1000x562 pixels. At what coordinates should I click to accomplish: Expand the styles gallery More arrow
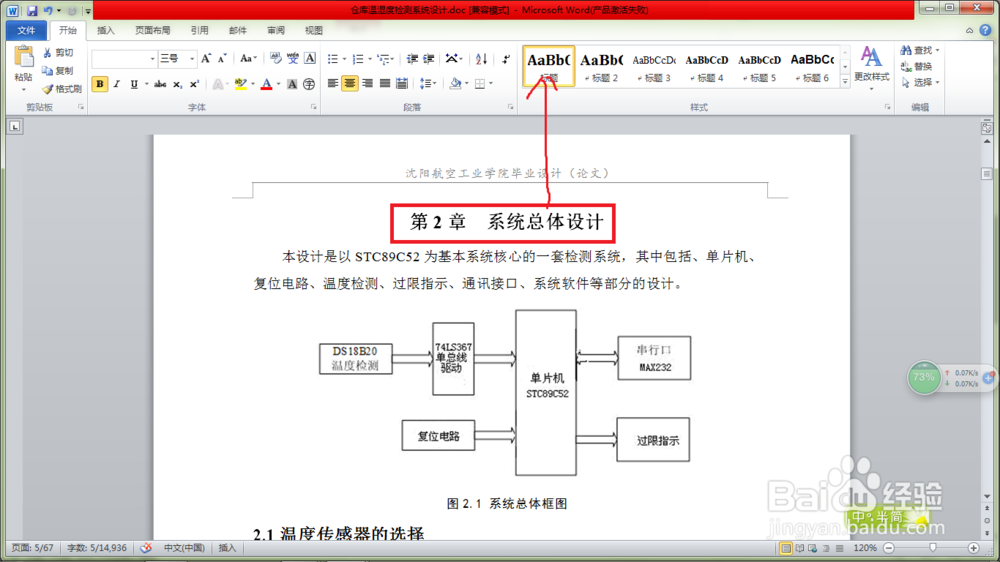(x=845, y=81)
